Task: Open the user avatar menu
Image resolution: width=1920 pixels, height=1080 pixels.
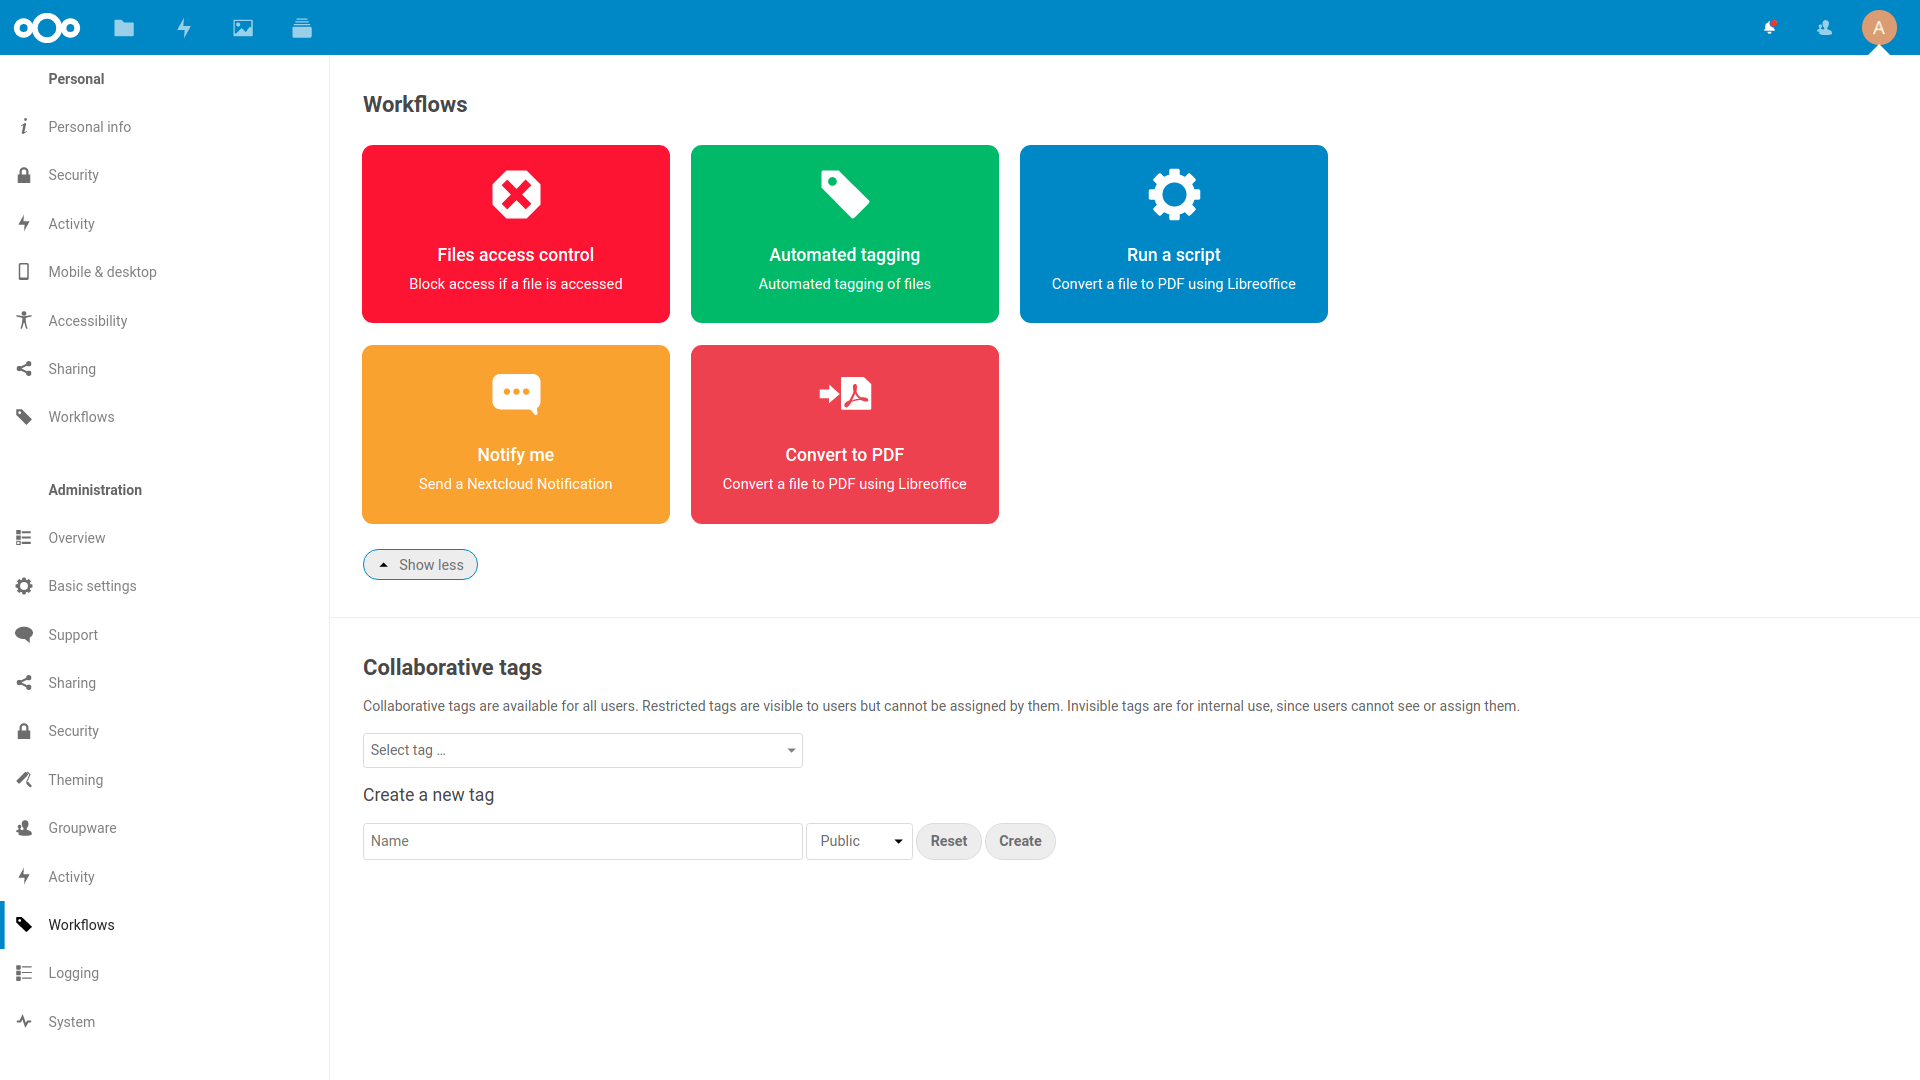Action: 1879,28
